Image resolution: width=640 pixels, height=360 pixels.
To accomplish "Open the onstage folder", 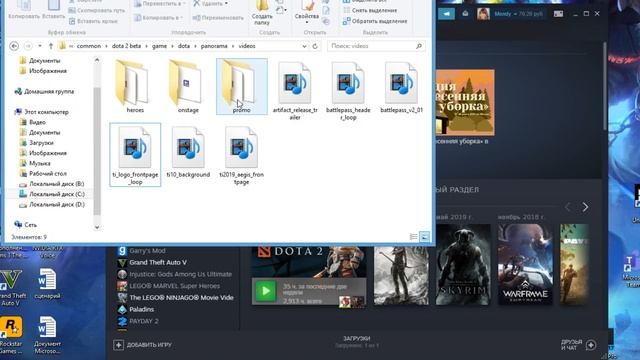I will pyautogui.click(x=188, y=87).
